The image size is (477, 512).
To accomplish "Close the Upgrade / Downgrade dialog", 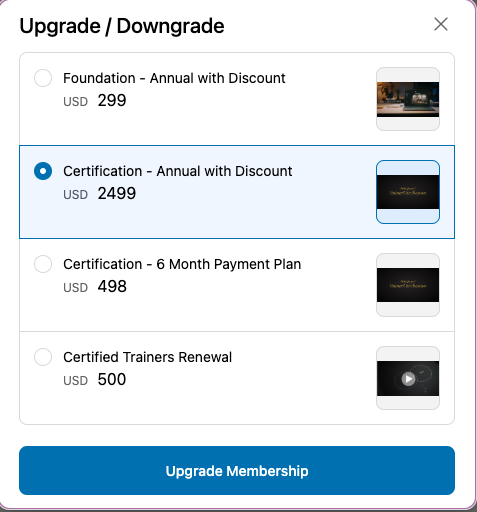I will coord(441,24).
